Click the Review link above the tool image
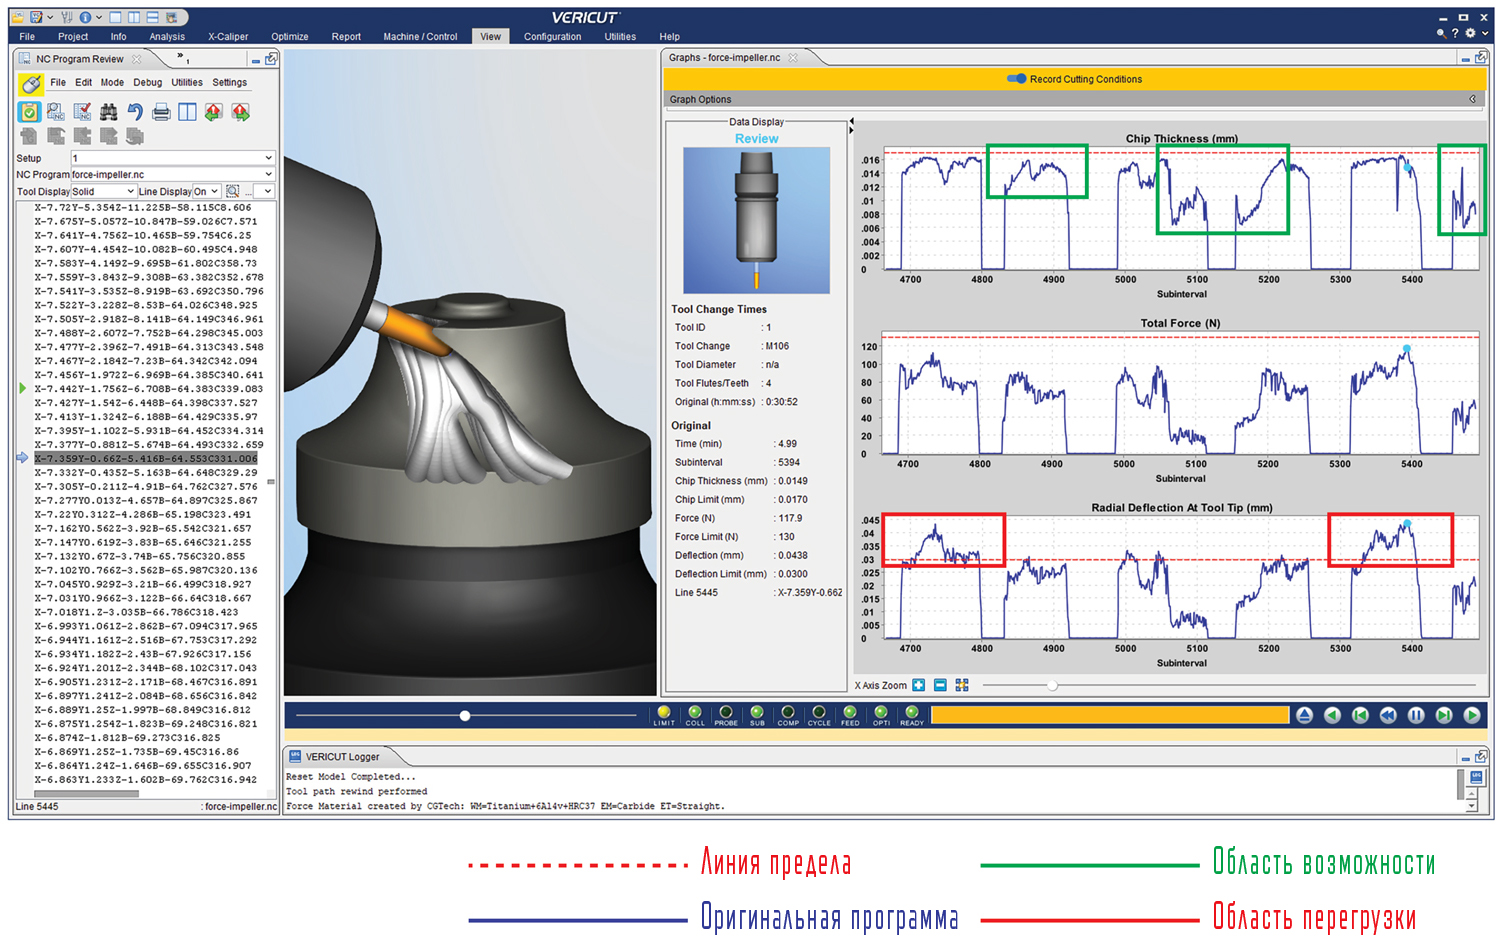The image size is (1501, 943). point(756,139)
